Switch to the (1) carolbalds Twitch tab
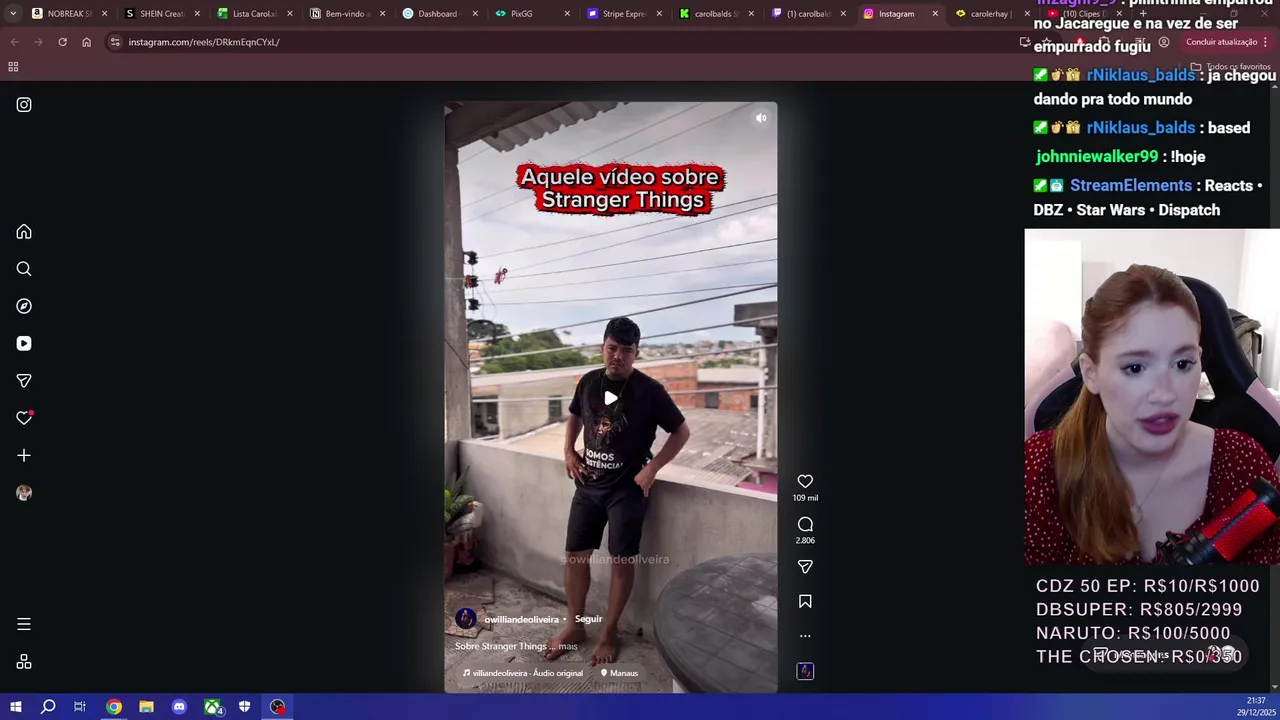 pyautogui.click(x=806, y=14)
